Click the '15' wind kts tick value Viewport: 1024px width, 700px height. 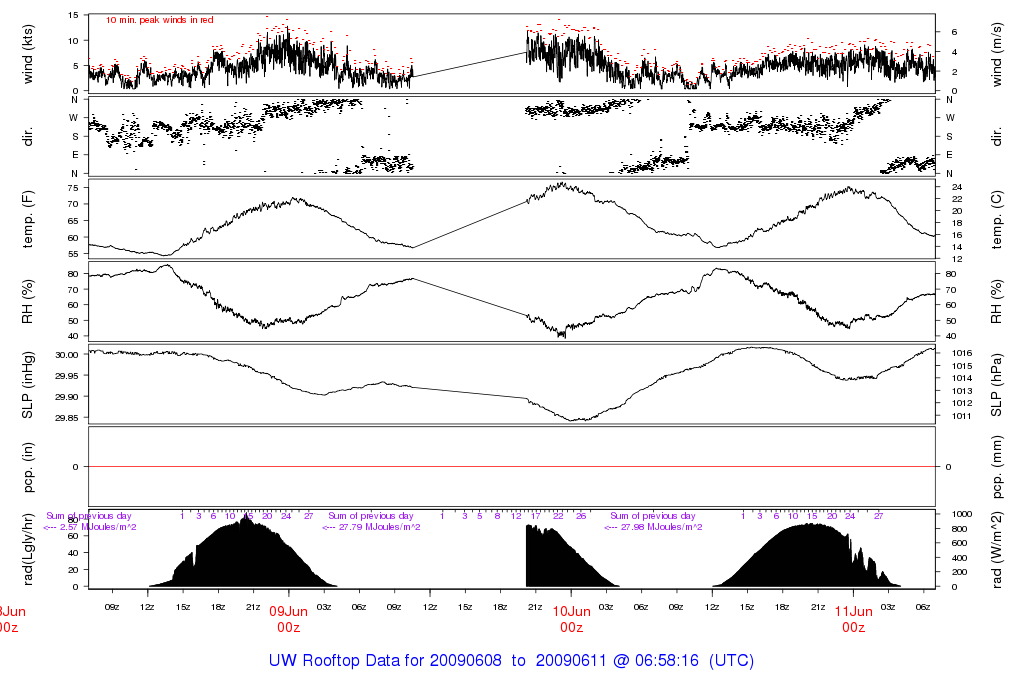click(x=73, y=16)
